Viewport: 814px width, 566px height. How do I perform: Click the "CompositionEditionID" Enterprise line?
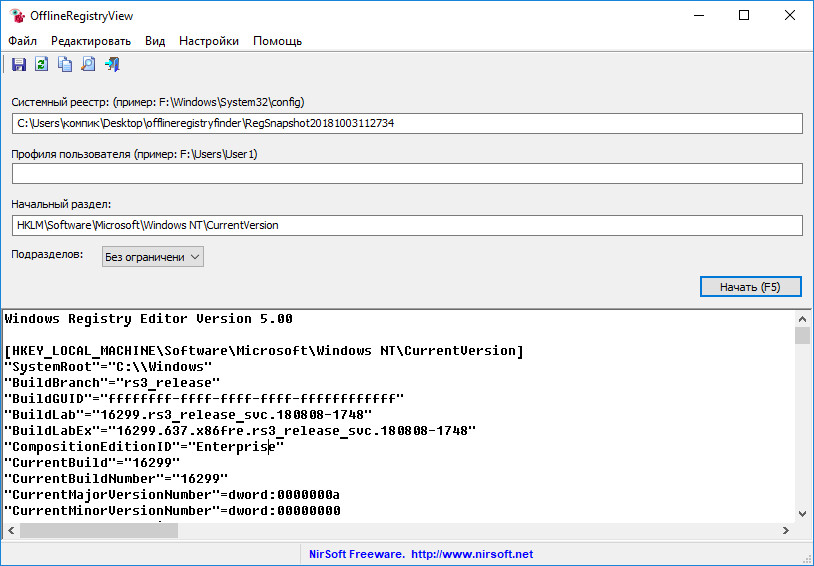click(144, 447)
